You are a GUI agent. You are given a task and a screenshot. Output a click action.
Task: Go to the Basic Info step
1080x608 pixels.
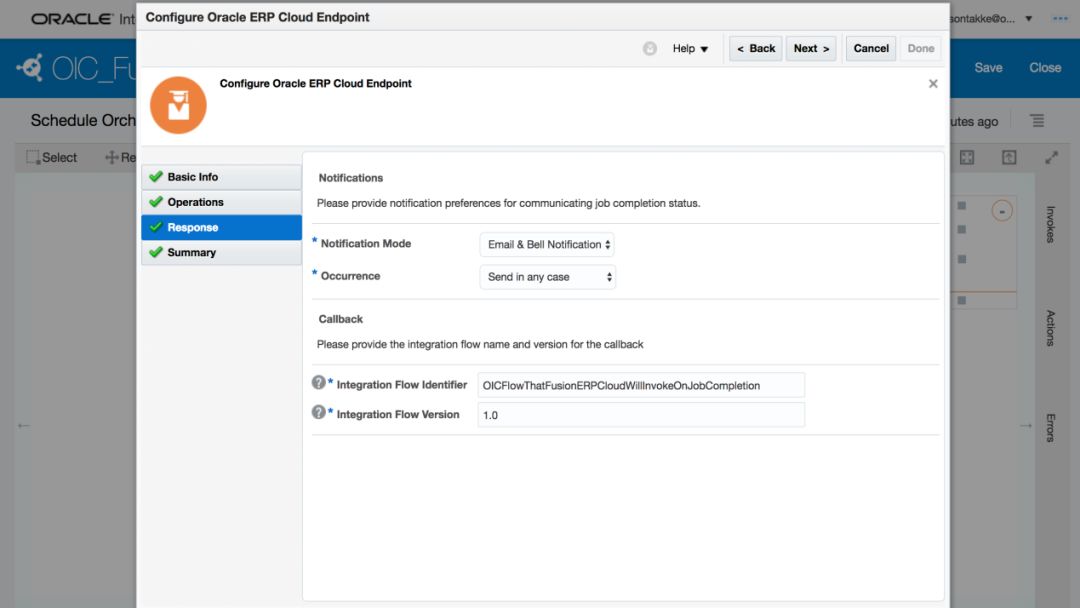[221, 177]
